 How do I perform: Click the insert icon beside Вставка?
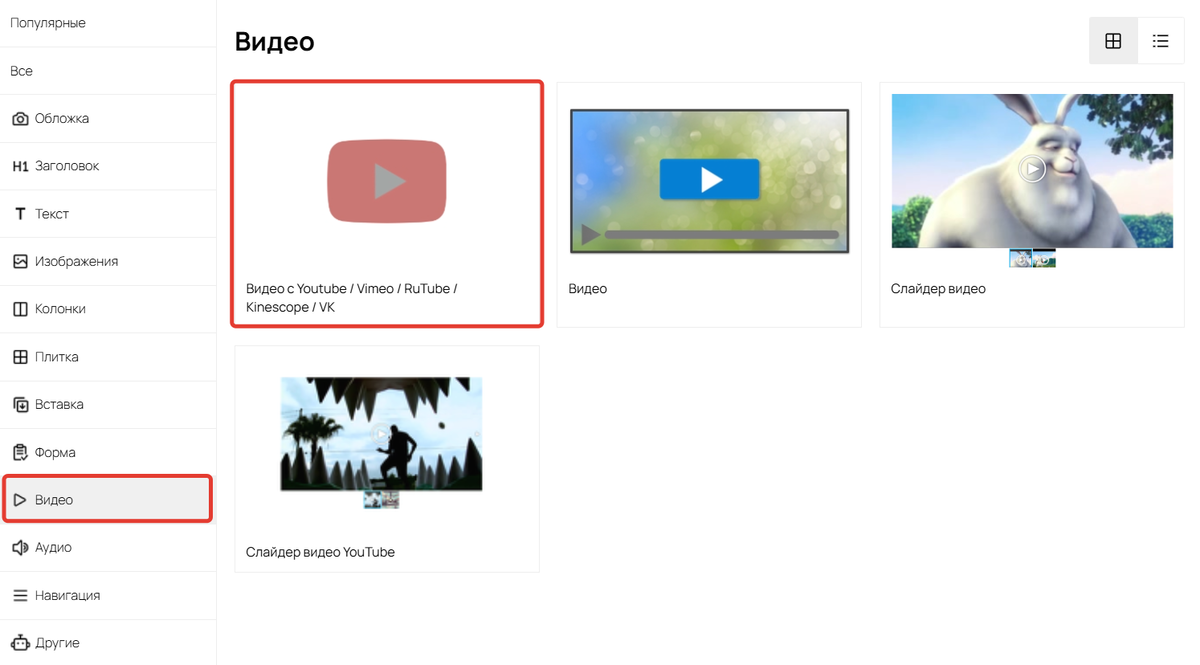[20, 404]
